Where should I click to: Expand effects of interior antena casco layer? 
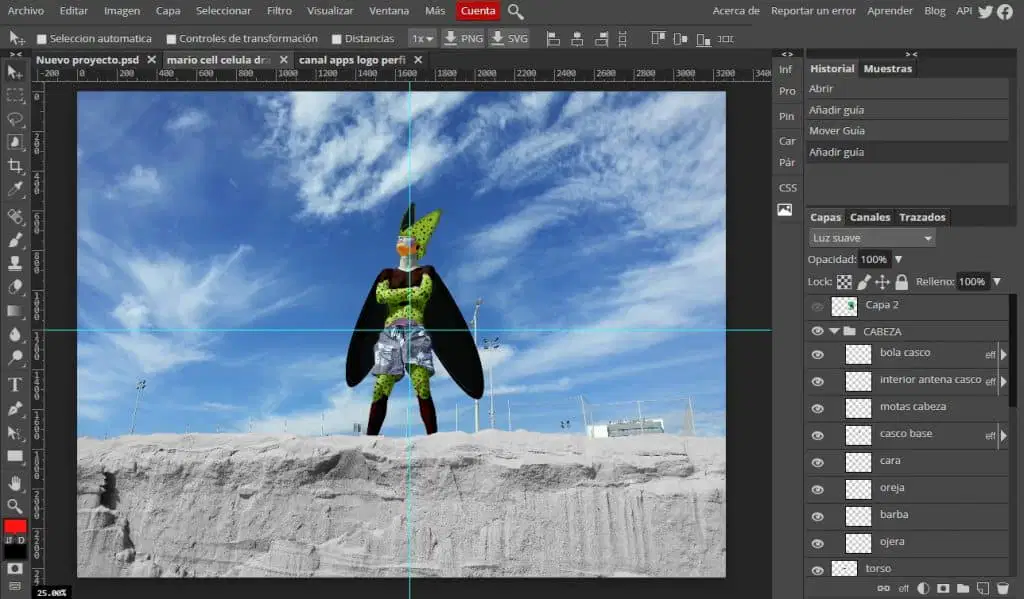coord(1004,381)
